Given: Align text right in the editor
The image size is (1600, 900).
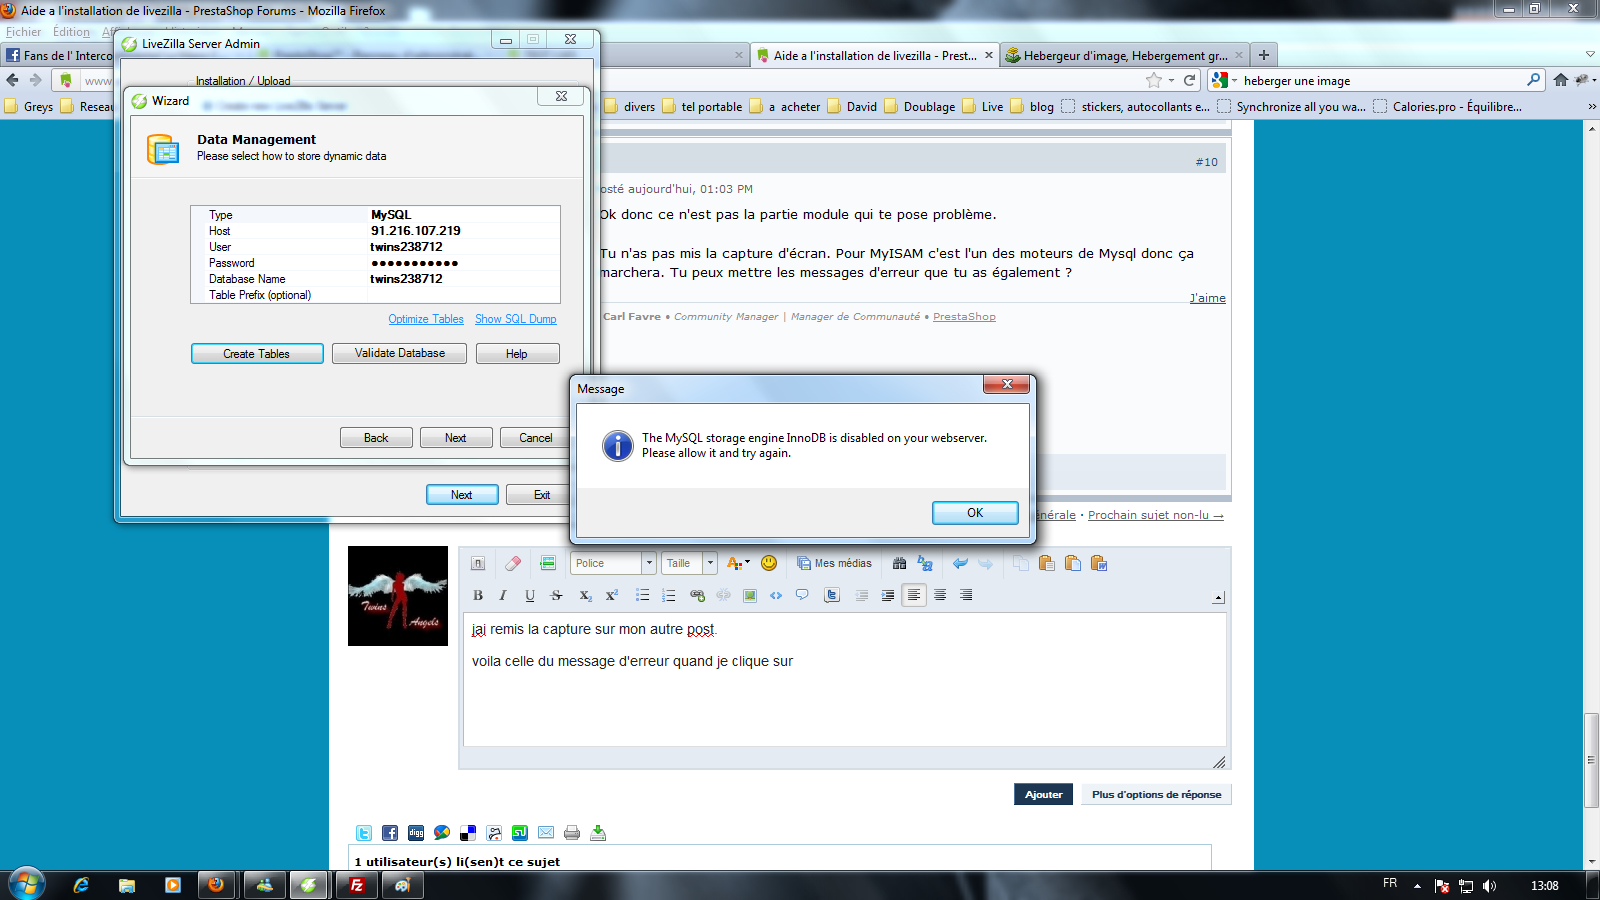Looking at the screenshot, I should pyautogui.click(x=966, y=595).
